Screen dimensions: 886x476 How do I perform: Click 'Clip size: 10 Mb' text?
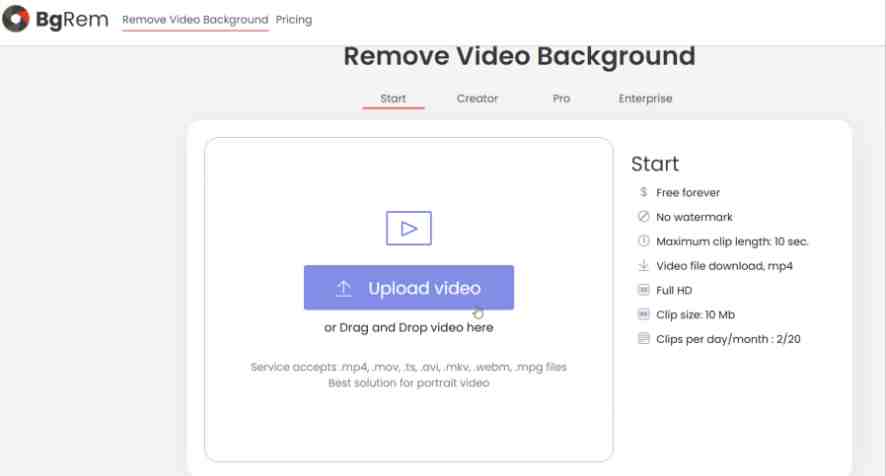tap(695, 315)
